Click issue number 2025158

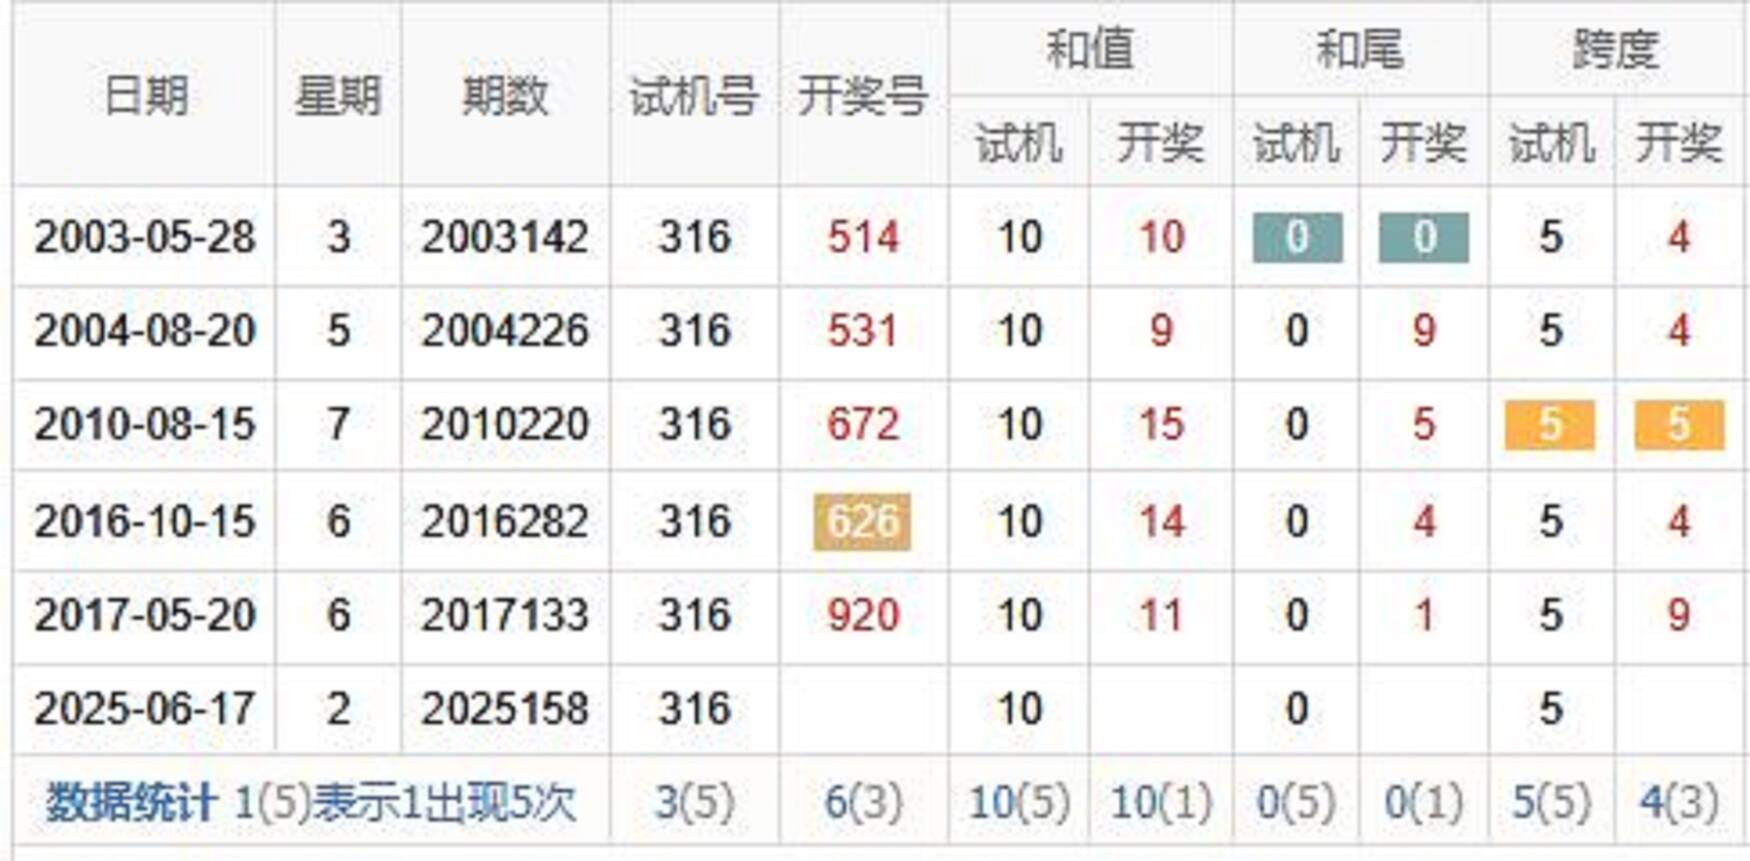(x=505, y=709)
